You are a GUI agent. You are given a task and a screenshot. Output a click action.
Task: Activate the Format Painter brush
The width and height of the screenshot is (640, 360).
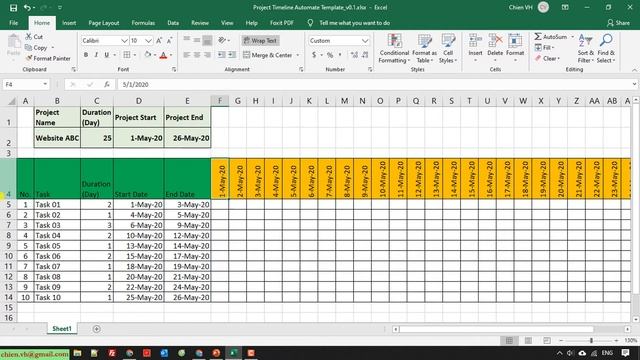[x=48, y=58]
